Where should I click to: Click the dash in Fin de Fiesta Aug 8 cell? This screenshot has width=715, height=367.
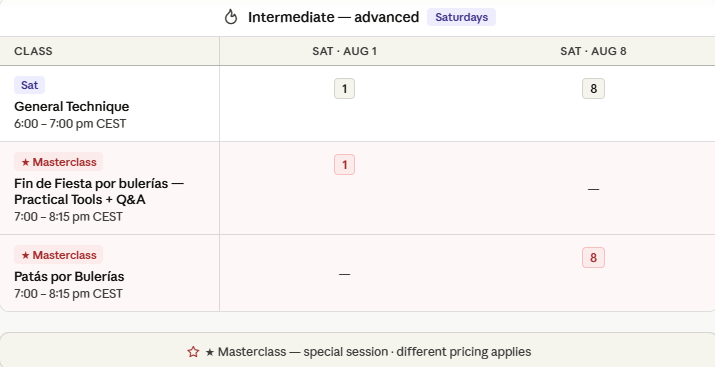click(593, 189)
